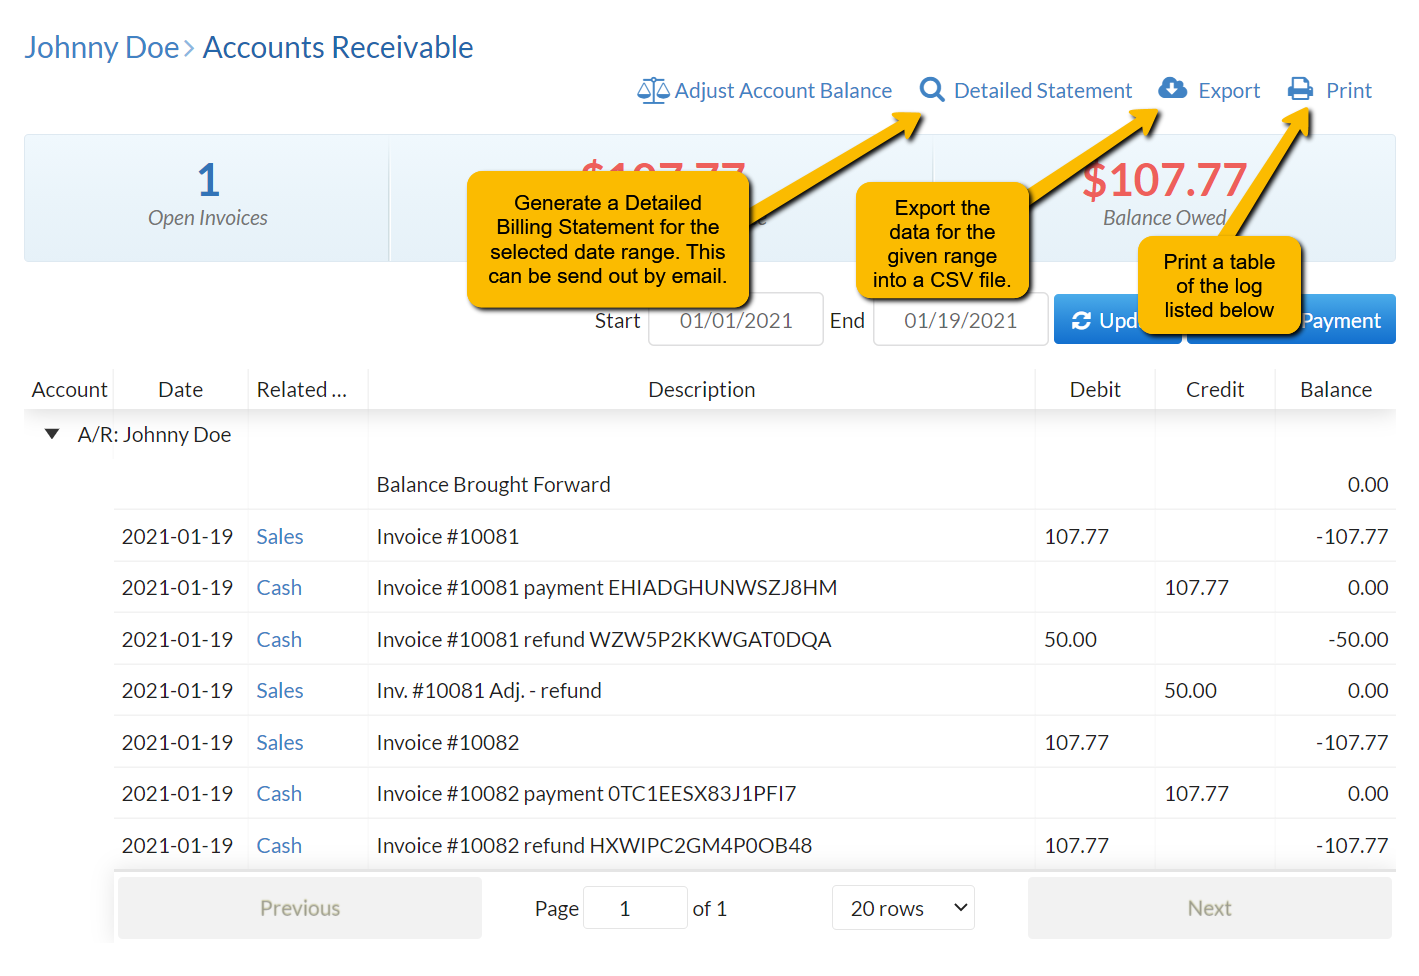Click the Next page button
Viewport: 1419px width, 976px height.
[1210, 908]
